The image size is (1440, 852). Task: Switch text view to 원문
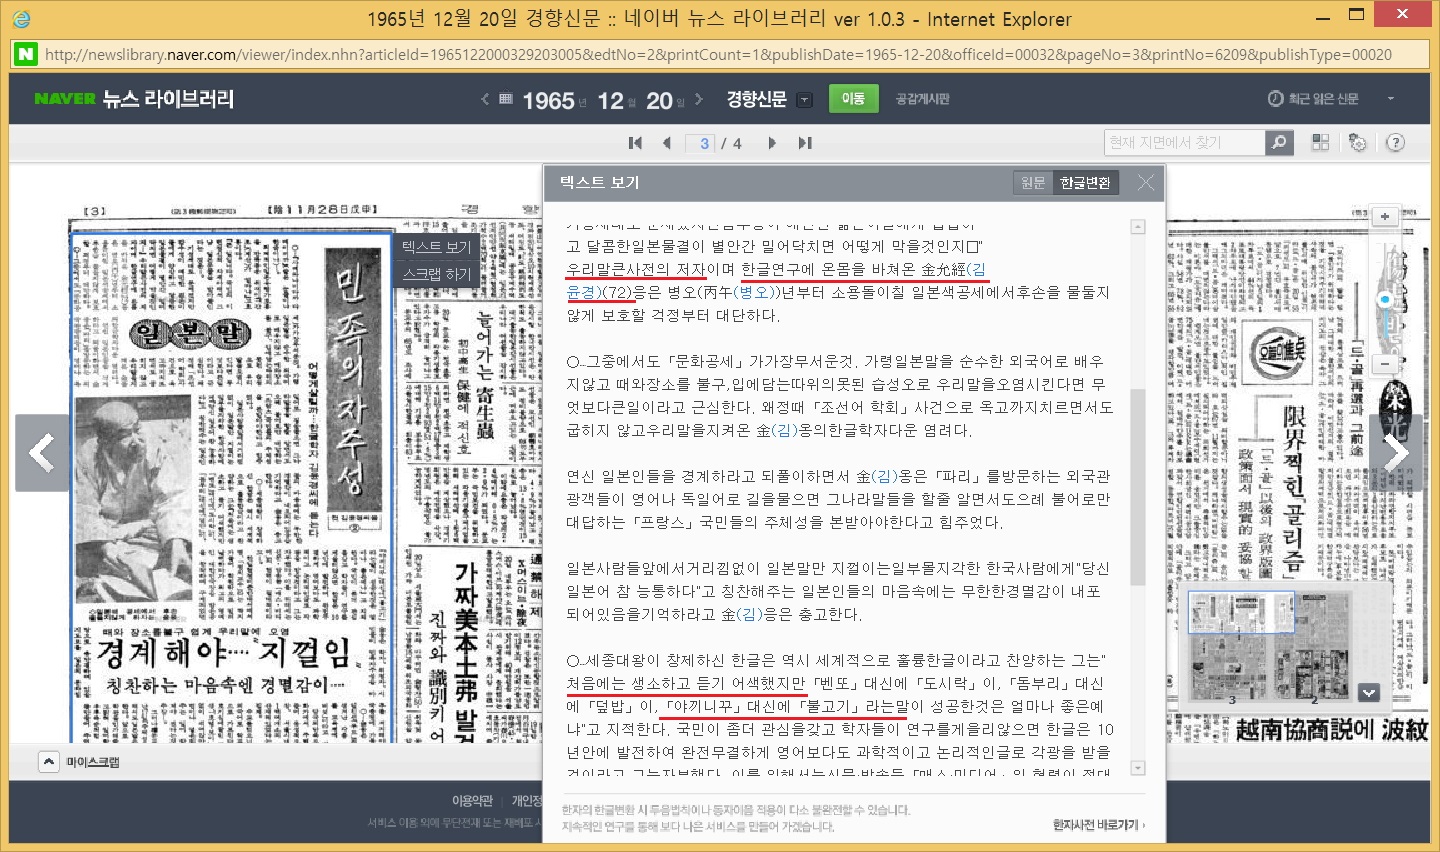(1033, 183)
